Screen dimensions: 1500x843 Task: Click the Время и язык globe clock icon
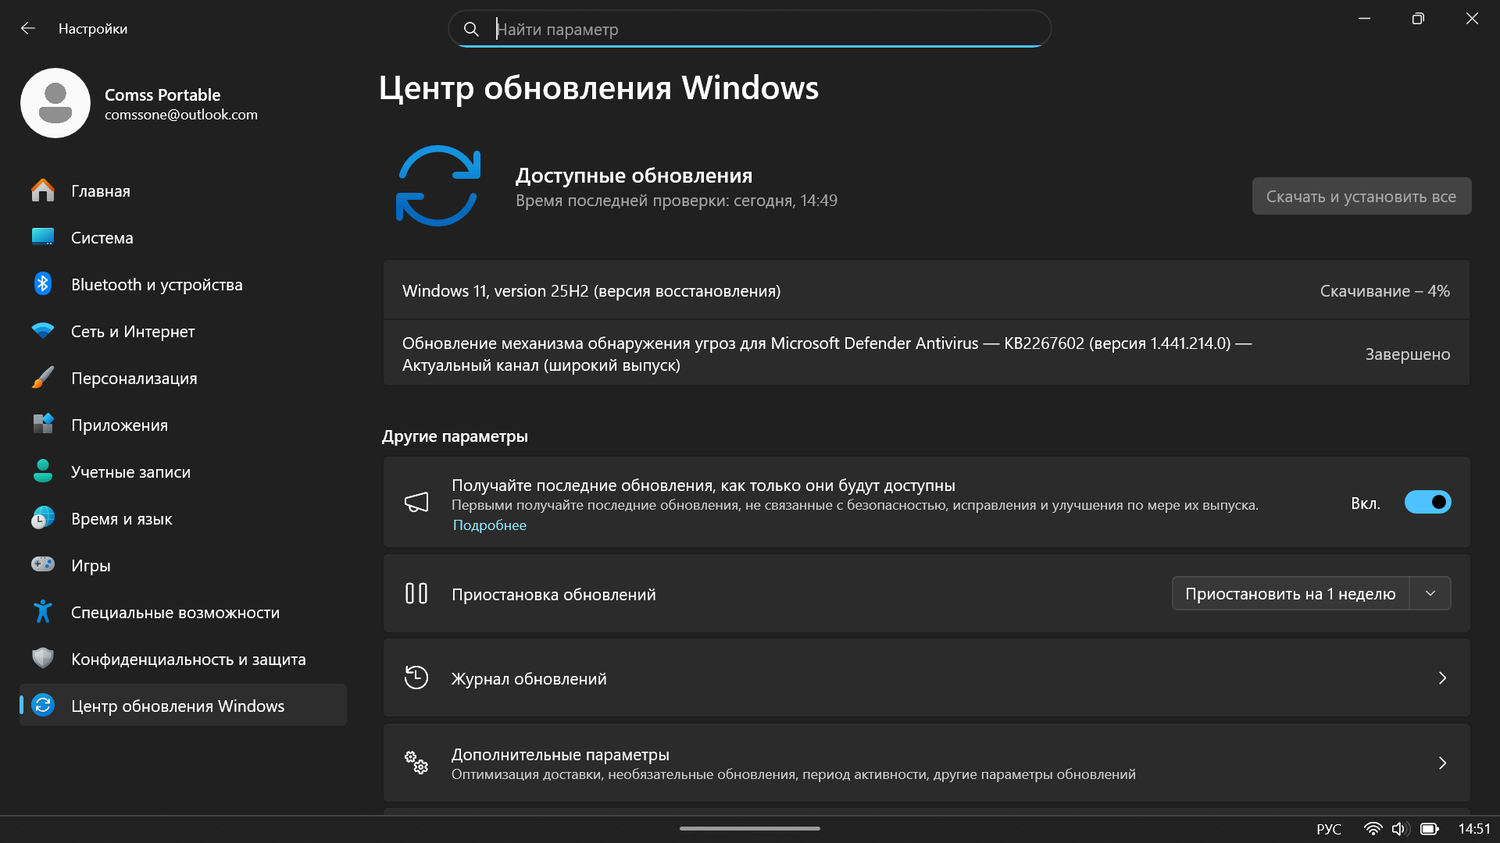[43, 518]
